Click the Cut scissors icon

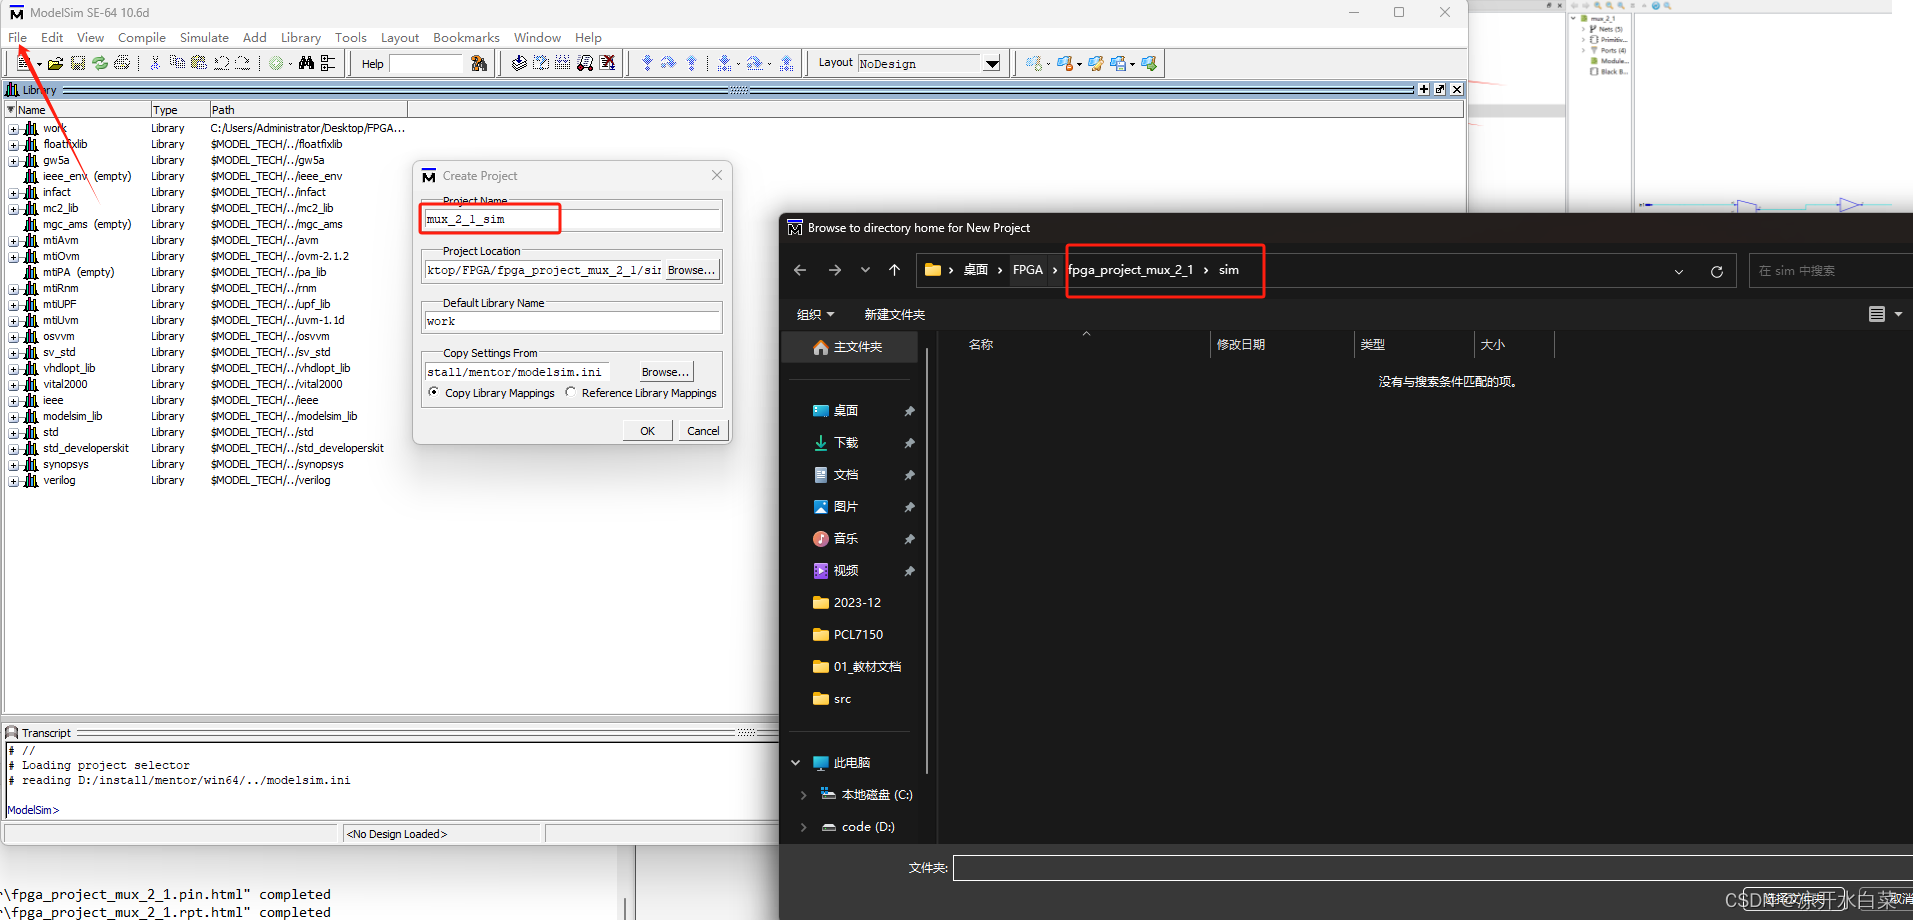[155, 63]
